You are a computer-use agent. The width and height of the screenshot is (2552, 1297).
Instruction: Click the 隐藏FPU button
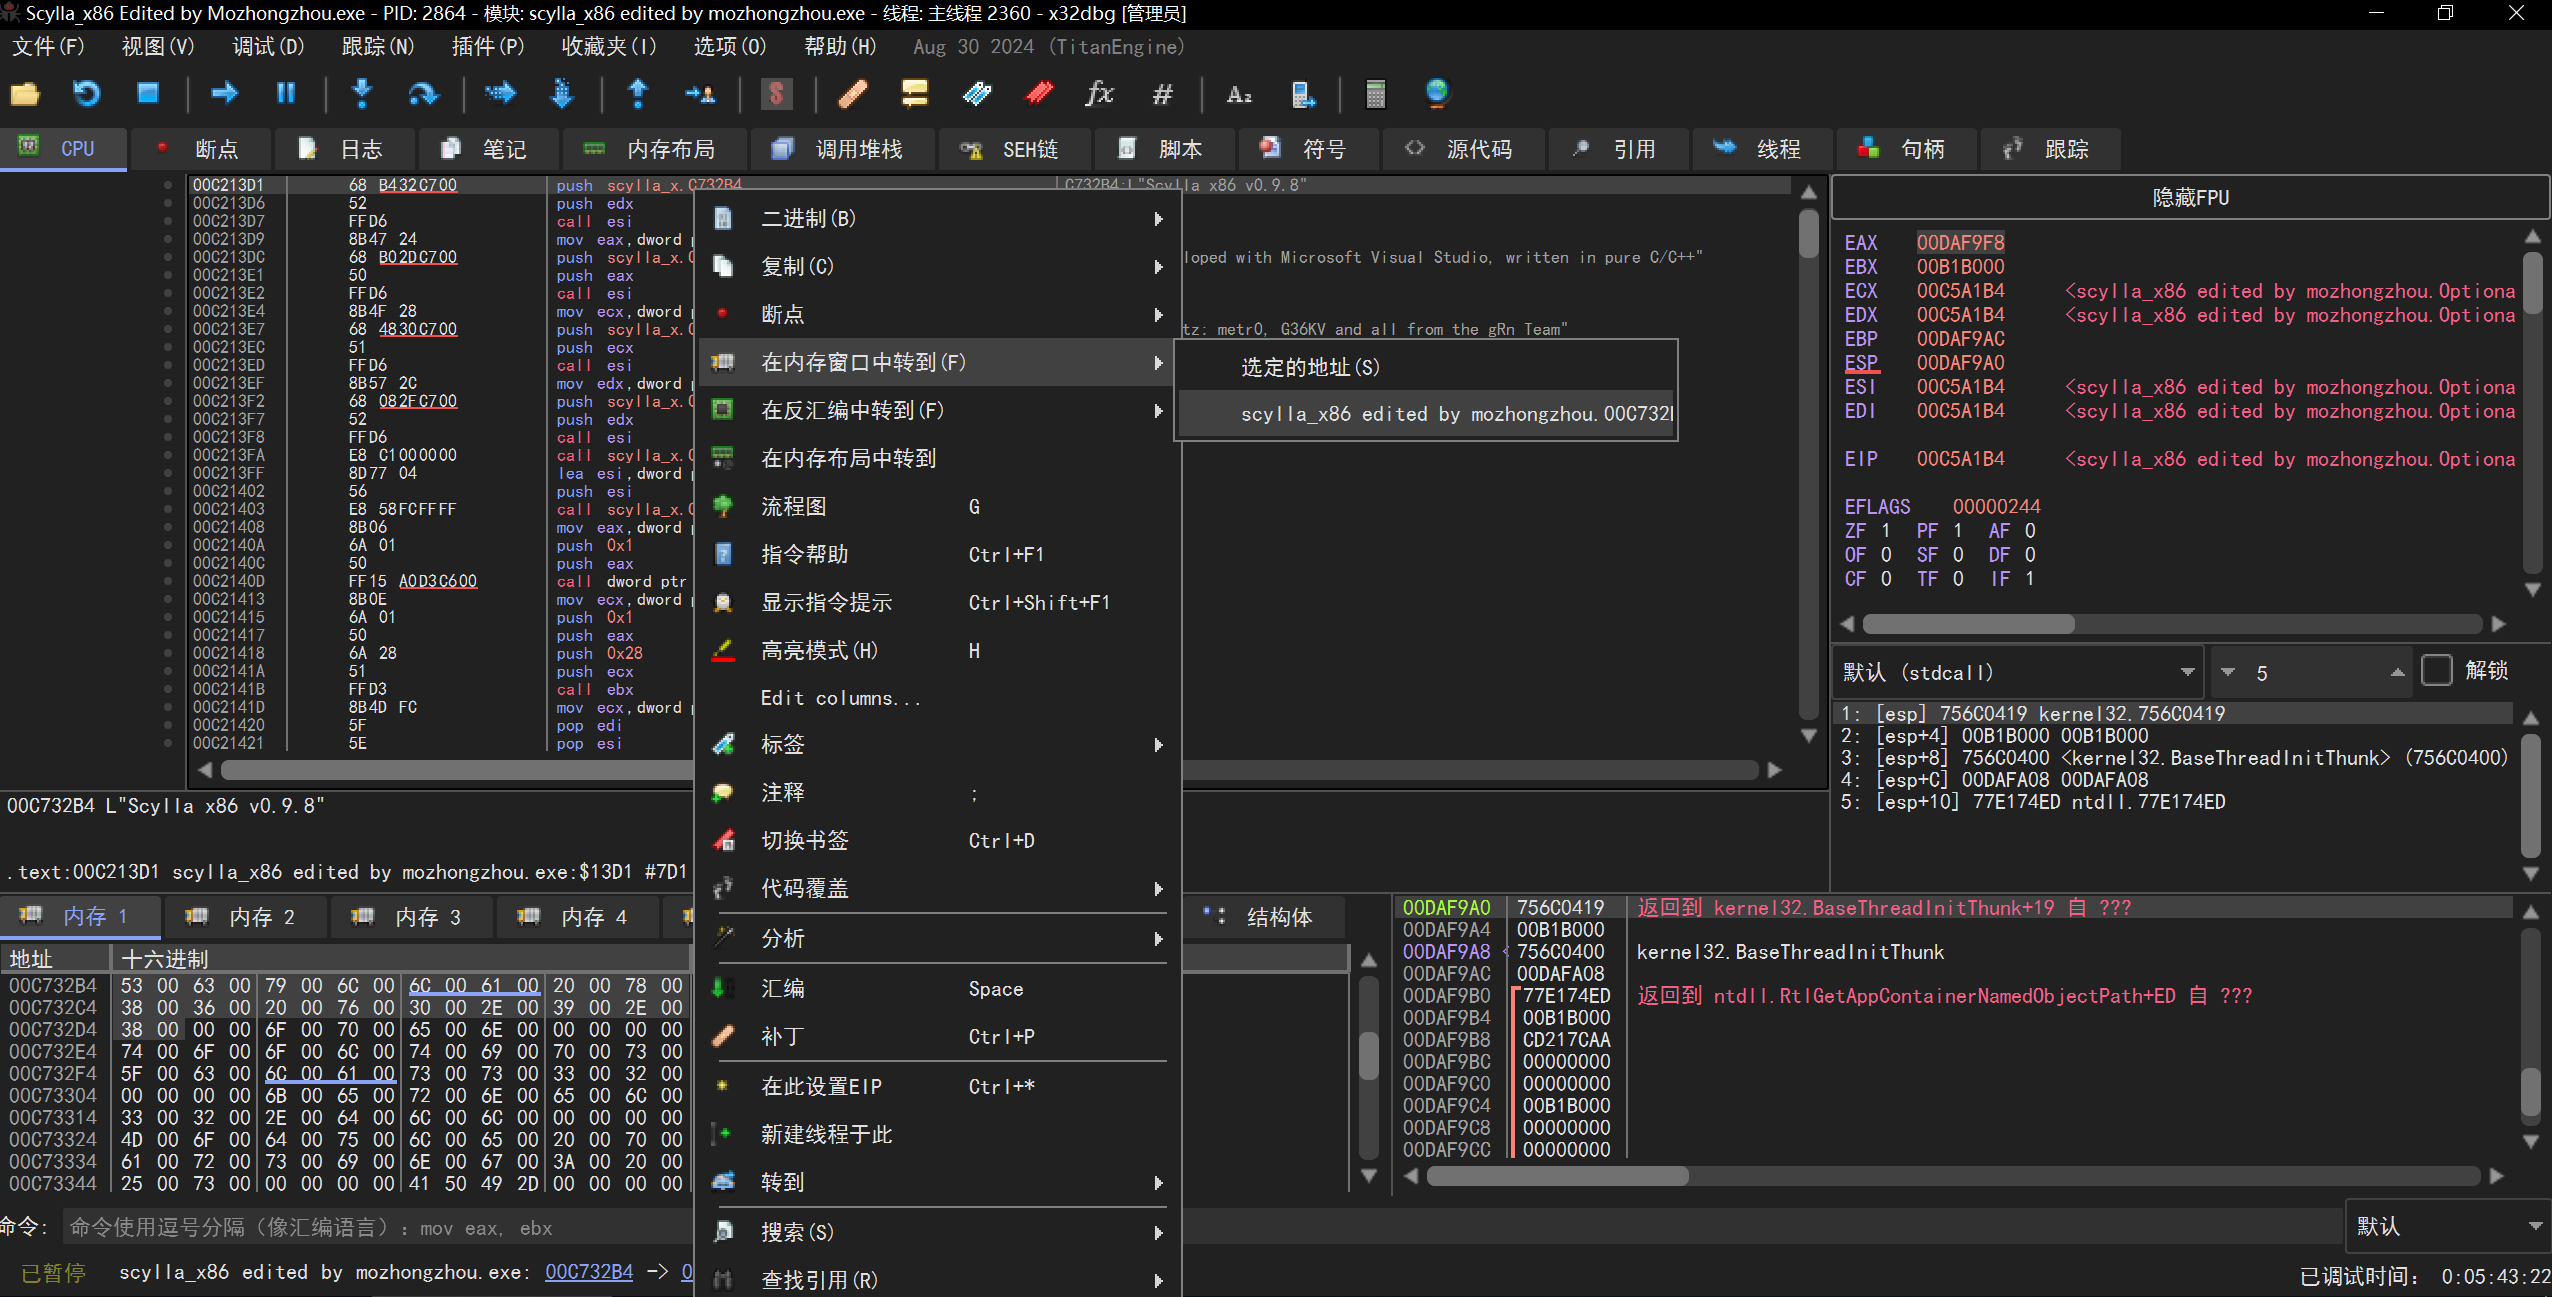(x=2190, y=198)
